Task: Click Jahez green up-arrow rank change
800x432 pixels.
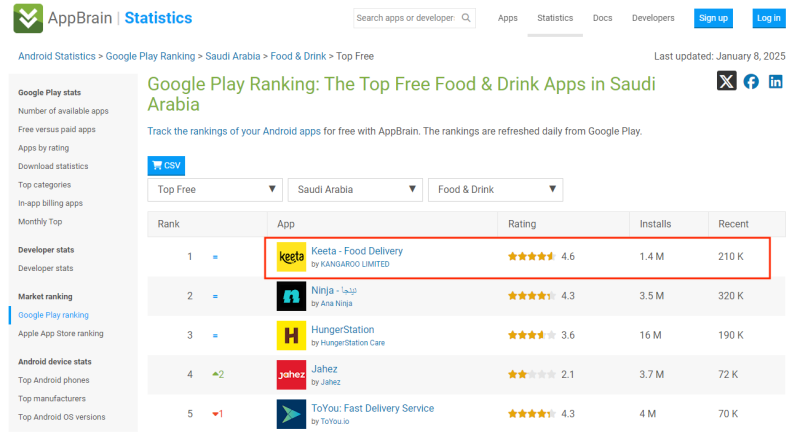Action: [x=218, y=374]
